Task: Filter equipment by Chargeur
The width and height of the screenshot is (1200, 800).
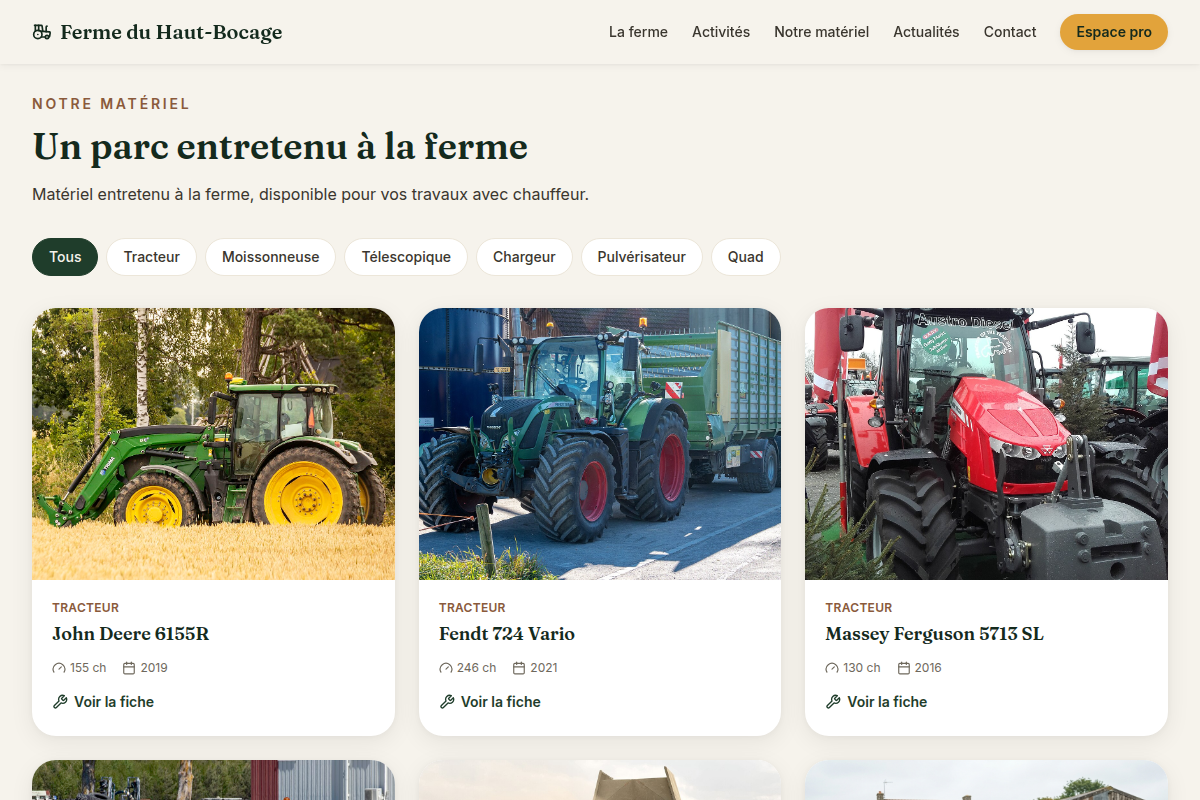Action: pos(524,257)
